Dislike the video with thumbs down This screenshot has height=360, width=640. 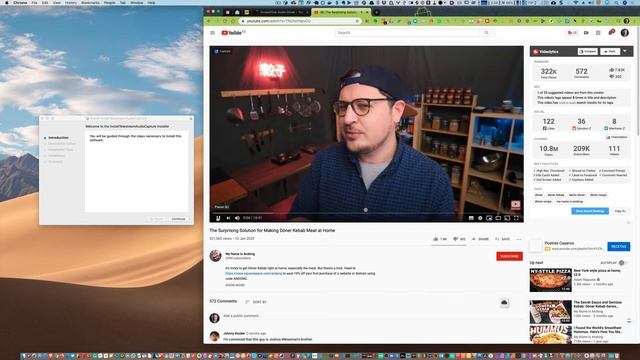coord(459,239)
